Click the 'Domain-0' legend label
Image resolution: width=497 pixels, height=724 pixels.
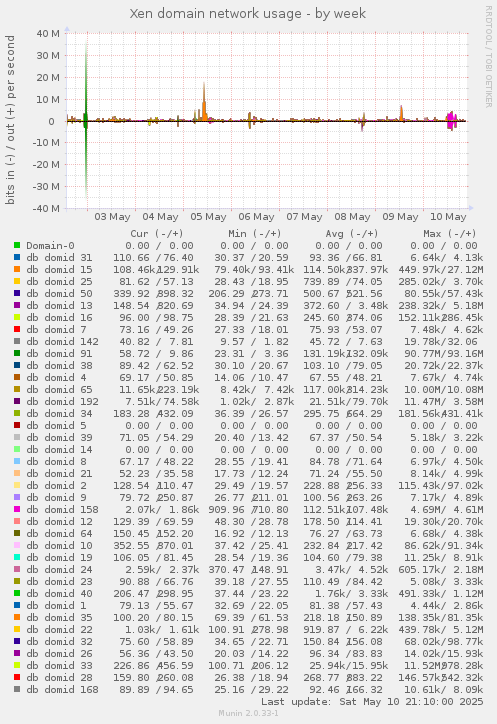50,246
